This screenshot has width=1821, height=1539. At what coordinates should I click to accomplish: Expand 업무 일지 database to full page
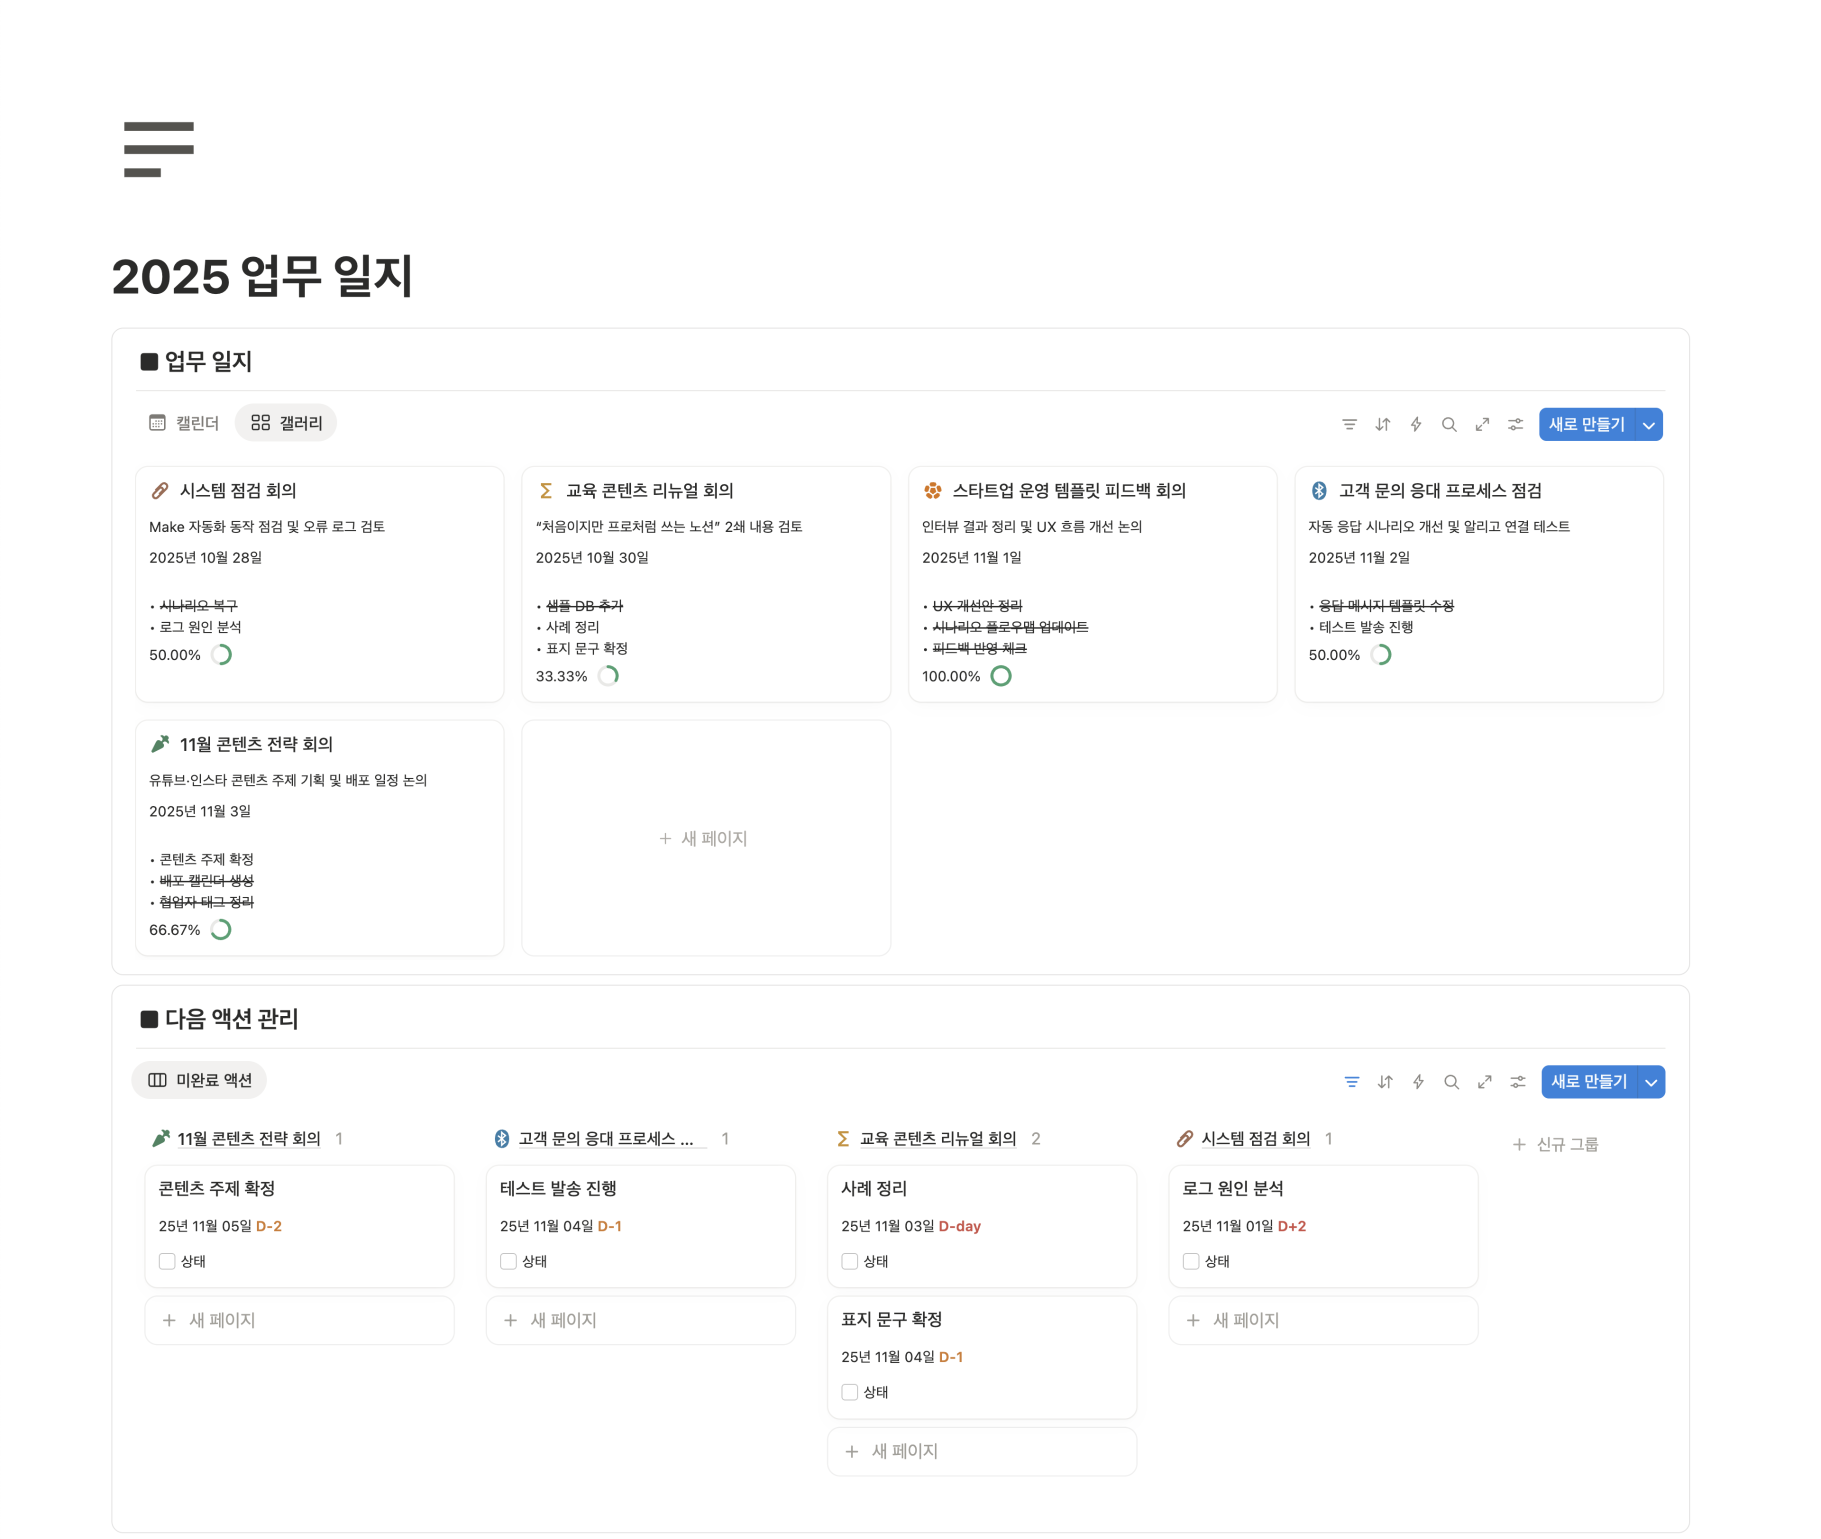(x=1482, y=425)
